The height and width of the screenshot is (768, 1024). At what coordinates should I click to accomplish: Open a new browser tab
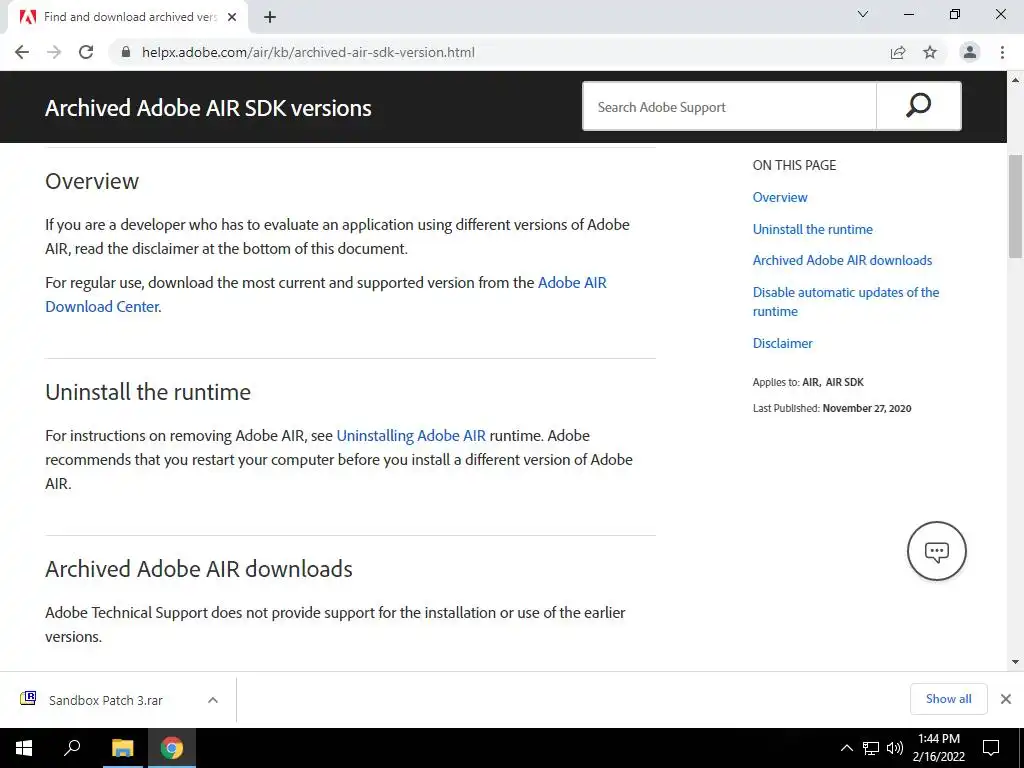coord(270,17)
